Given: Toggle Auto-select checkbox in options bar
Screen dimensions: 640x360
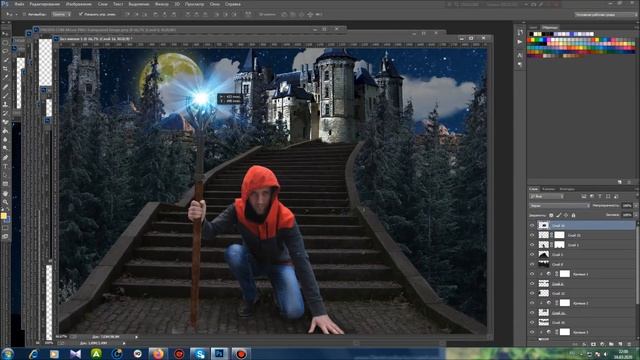Looking at the screenshot, I should coord(24,14).
